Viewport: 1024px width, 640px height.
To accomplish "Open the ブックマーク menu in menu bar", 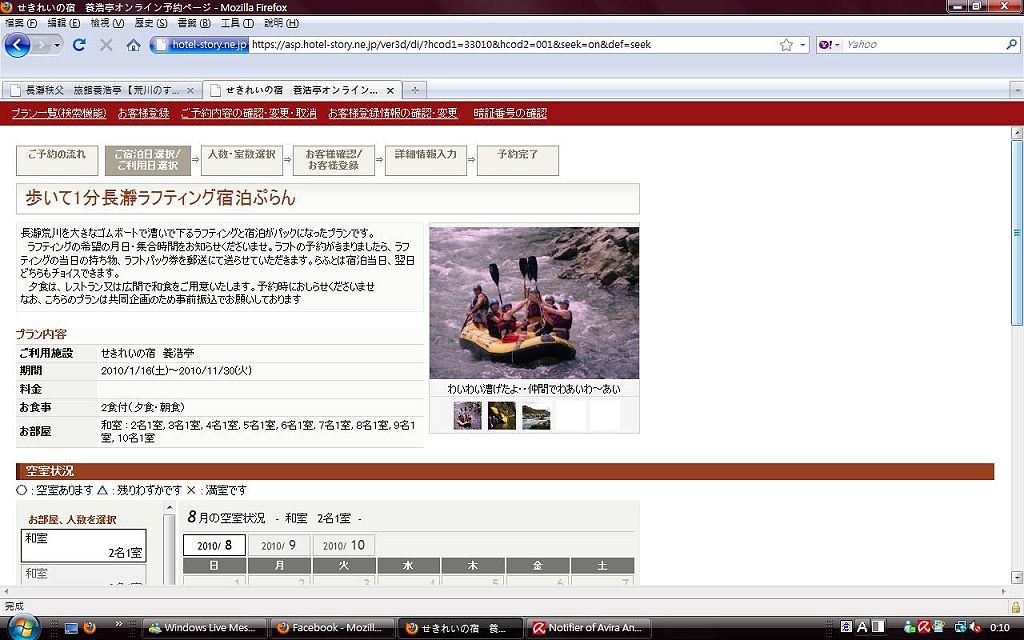I will 187,23.
